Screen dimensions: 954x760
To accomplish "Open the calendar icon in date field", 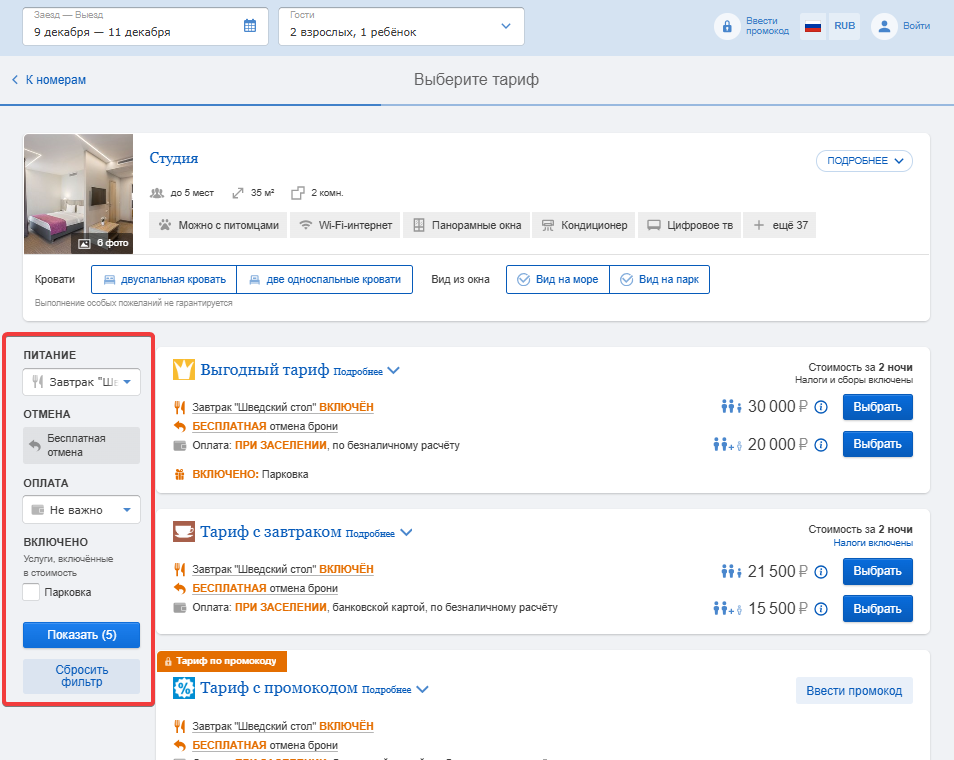I will click(x=249, y=26).
